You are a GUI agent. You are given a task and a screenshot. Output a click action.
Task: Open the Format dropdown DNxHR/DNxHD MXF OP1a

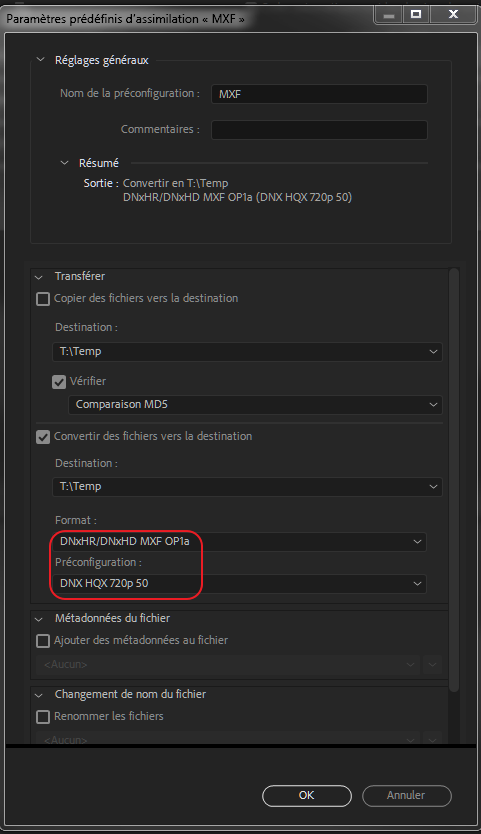pyautogui.click(x=239, y=541)
